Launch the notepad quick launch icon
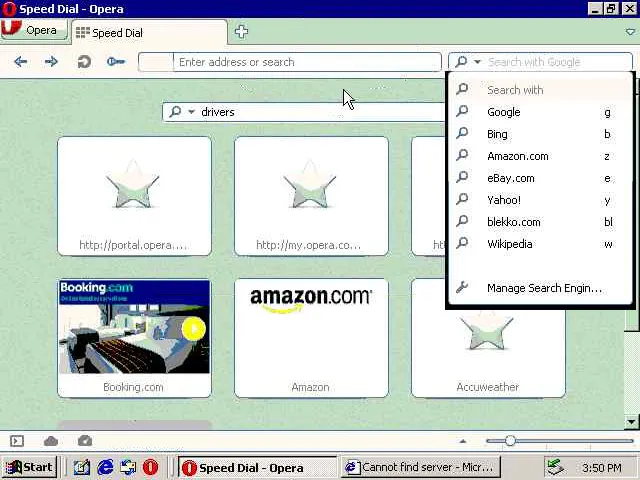This screenshot has width=640, height=480. coord(82,467)
